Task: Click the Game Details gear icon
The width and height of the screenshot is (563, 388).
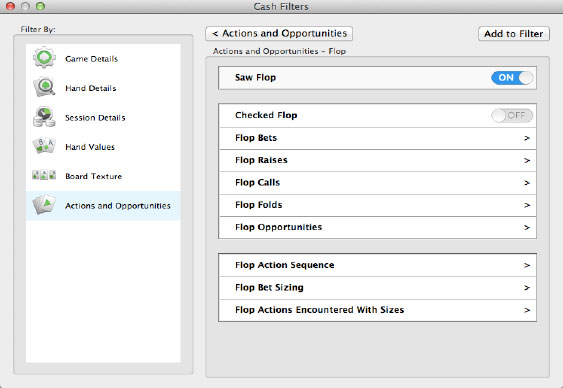Action: (x=44, y=57)
